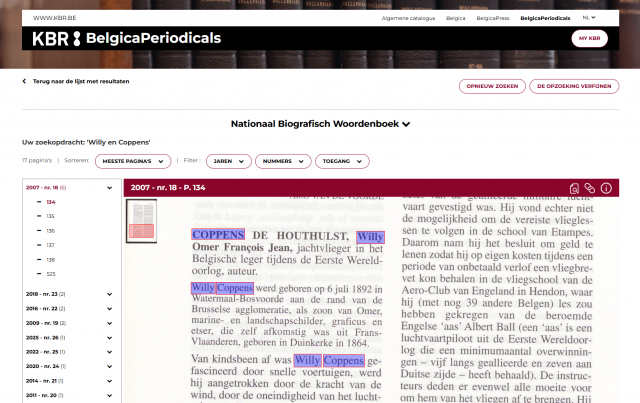
Task: Click the Opnieuw zoeken button
Action: (492, 86)
